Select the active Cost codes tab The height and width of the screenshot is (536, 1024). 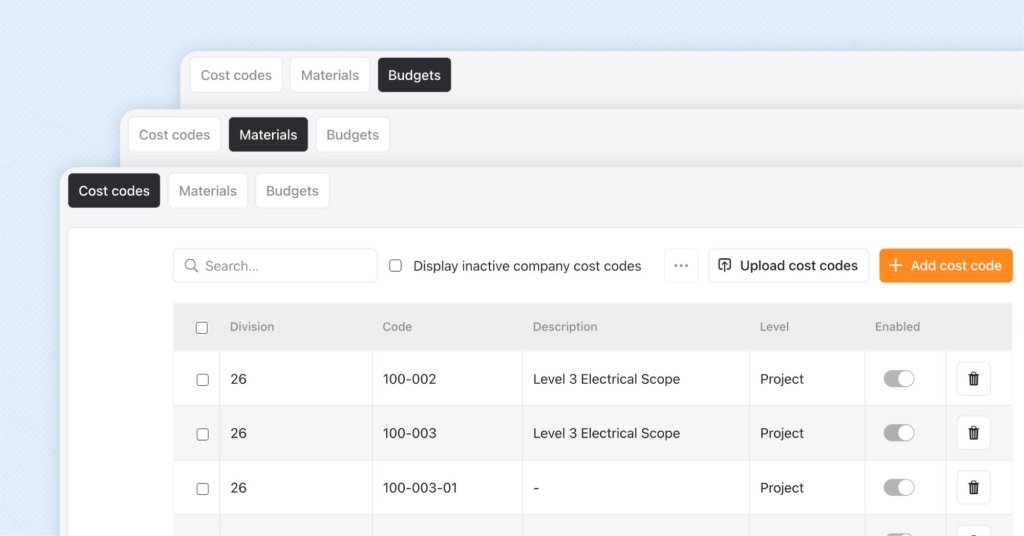114,191
